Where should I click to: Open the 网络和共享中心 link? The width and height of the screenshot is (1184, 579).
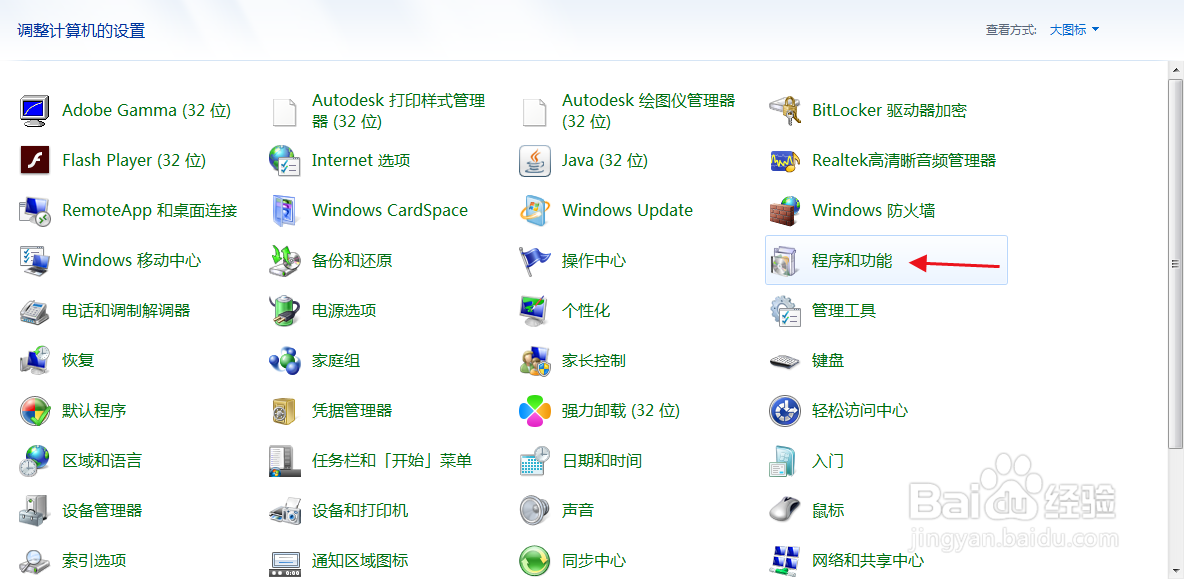pyautogui.click(x=868, y=560)
